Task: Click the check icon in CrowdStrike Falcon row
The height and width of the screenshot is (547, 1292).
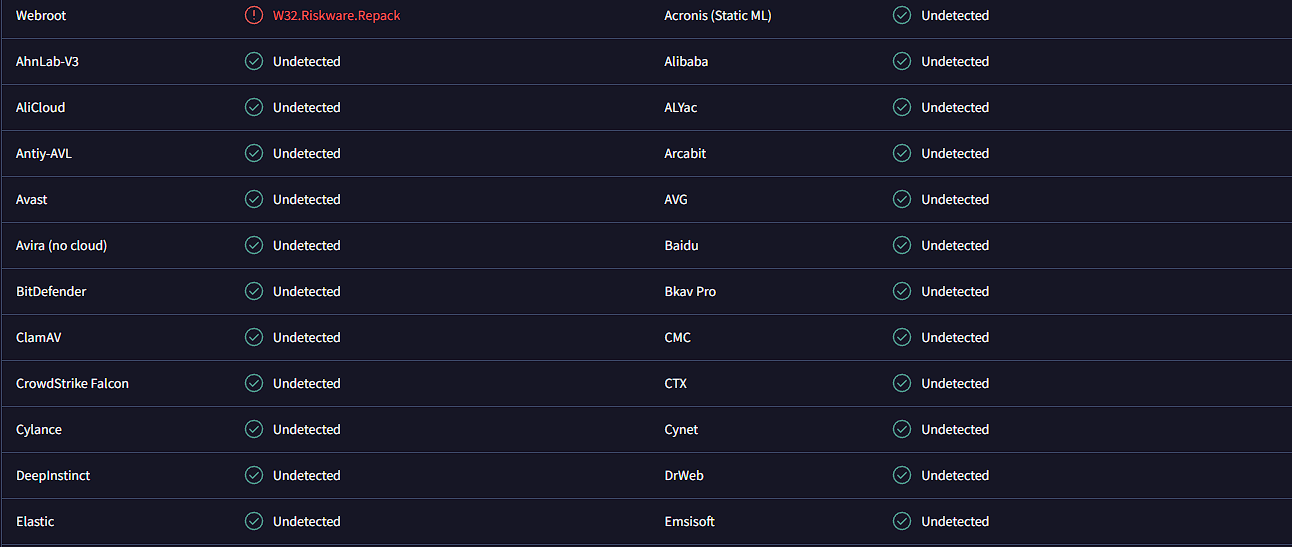Action: click(254, 384)
